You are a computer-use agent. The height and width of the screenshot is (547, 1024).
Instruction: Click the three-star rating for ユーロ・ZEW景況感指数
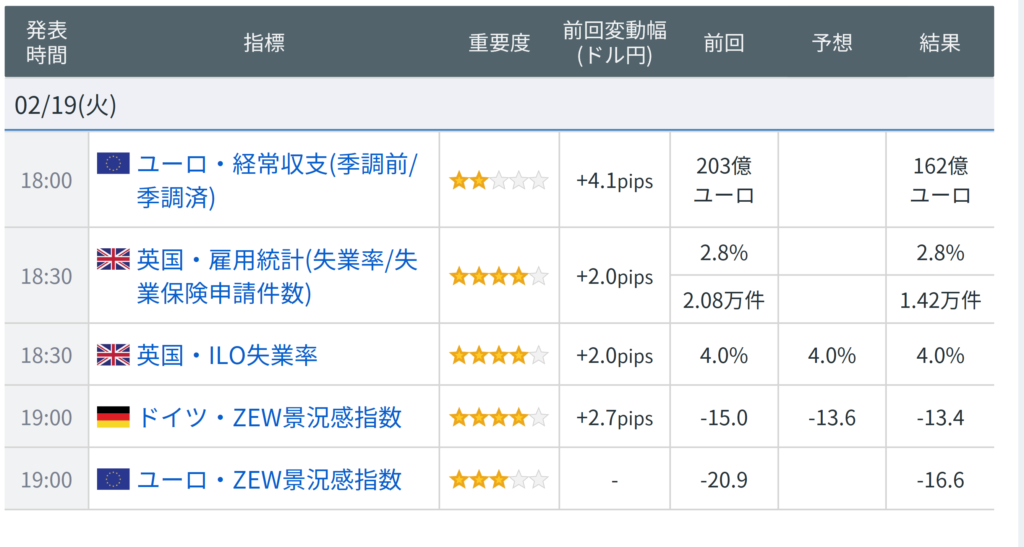pos(499,480)
